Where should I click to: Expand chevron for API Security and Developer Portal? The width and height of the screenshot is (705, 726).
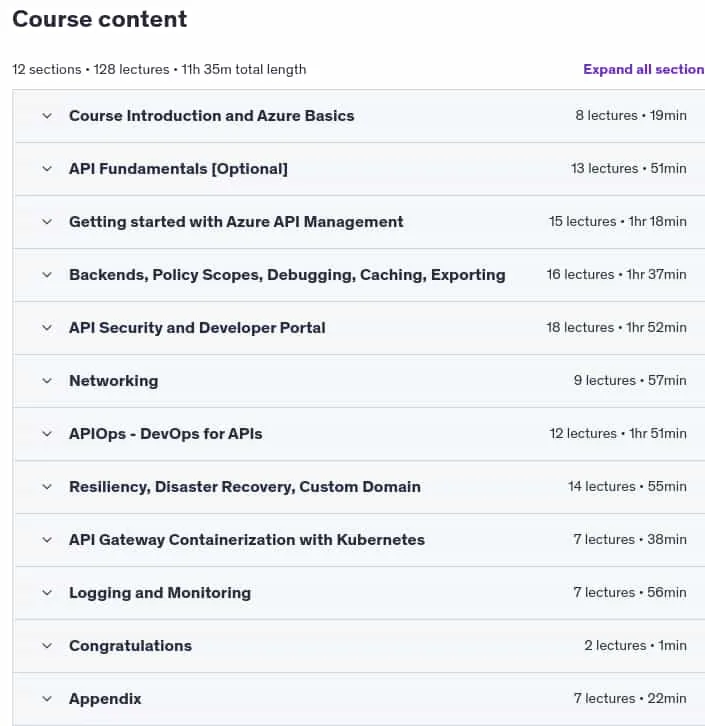click(47, 328)
